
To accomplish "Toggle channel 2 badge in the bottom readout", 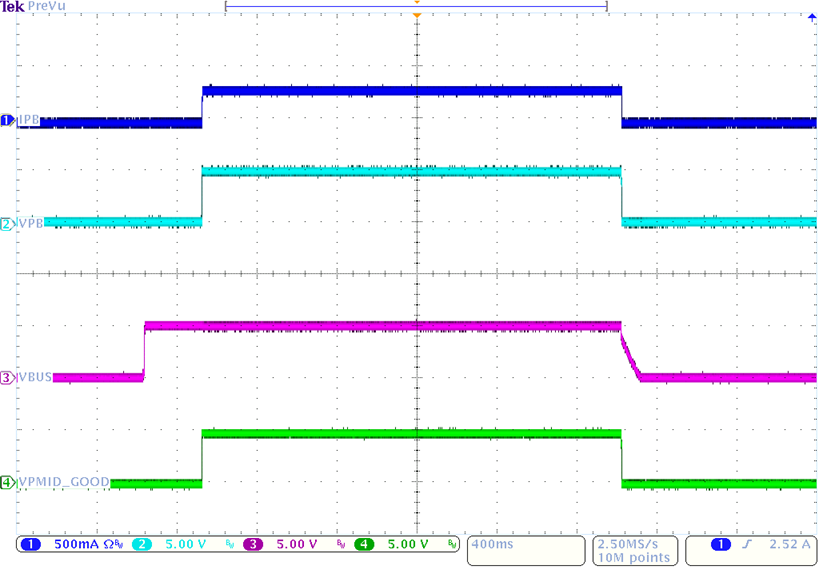I will (x=141, y=545).
